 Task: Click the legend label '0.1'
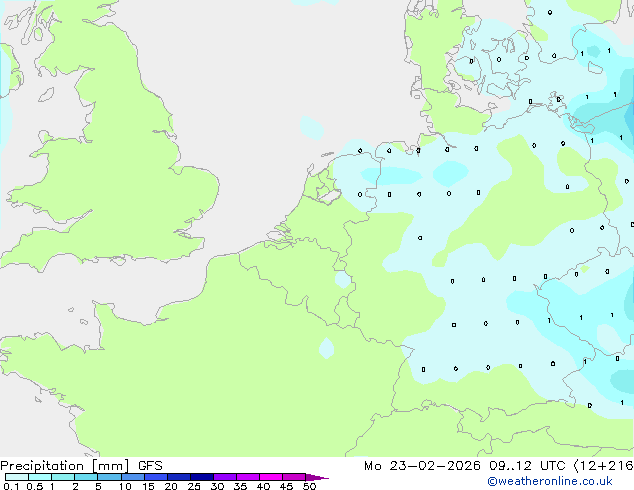coord(11,486)
